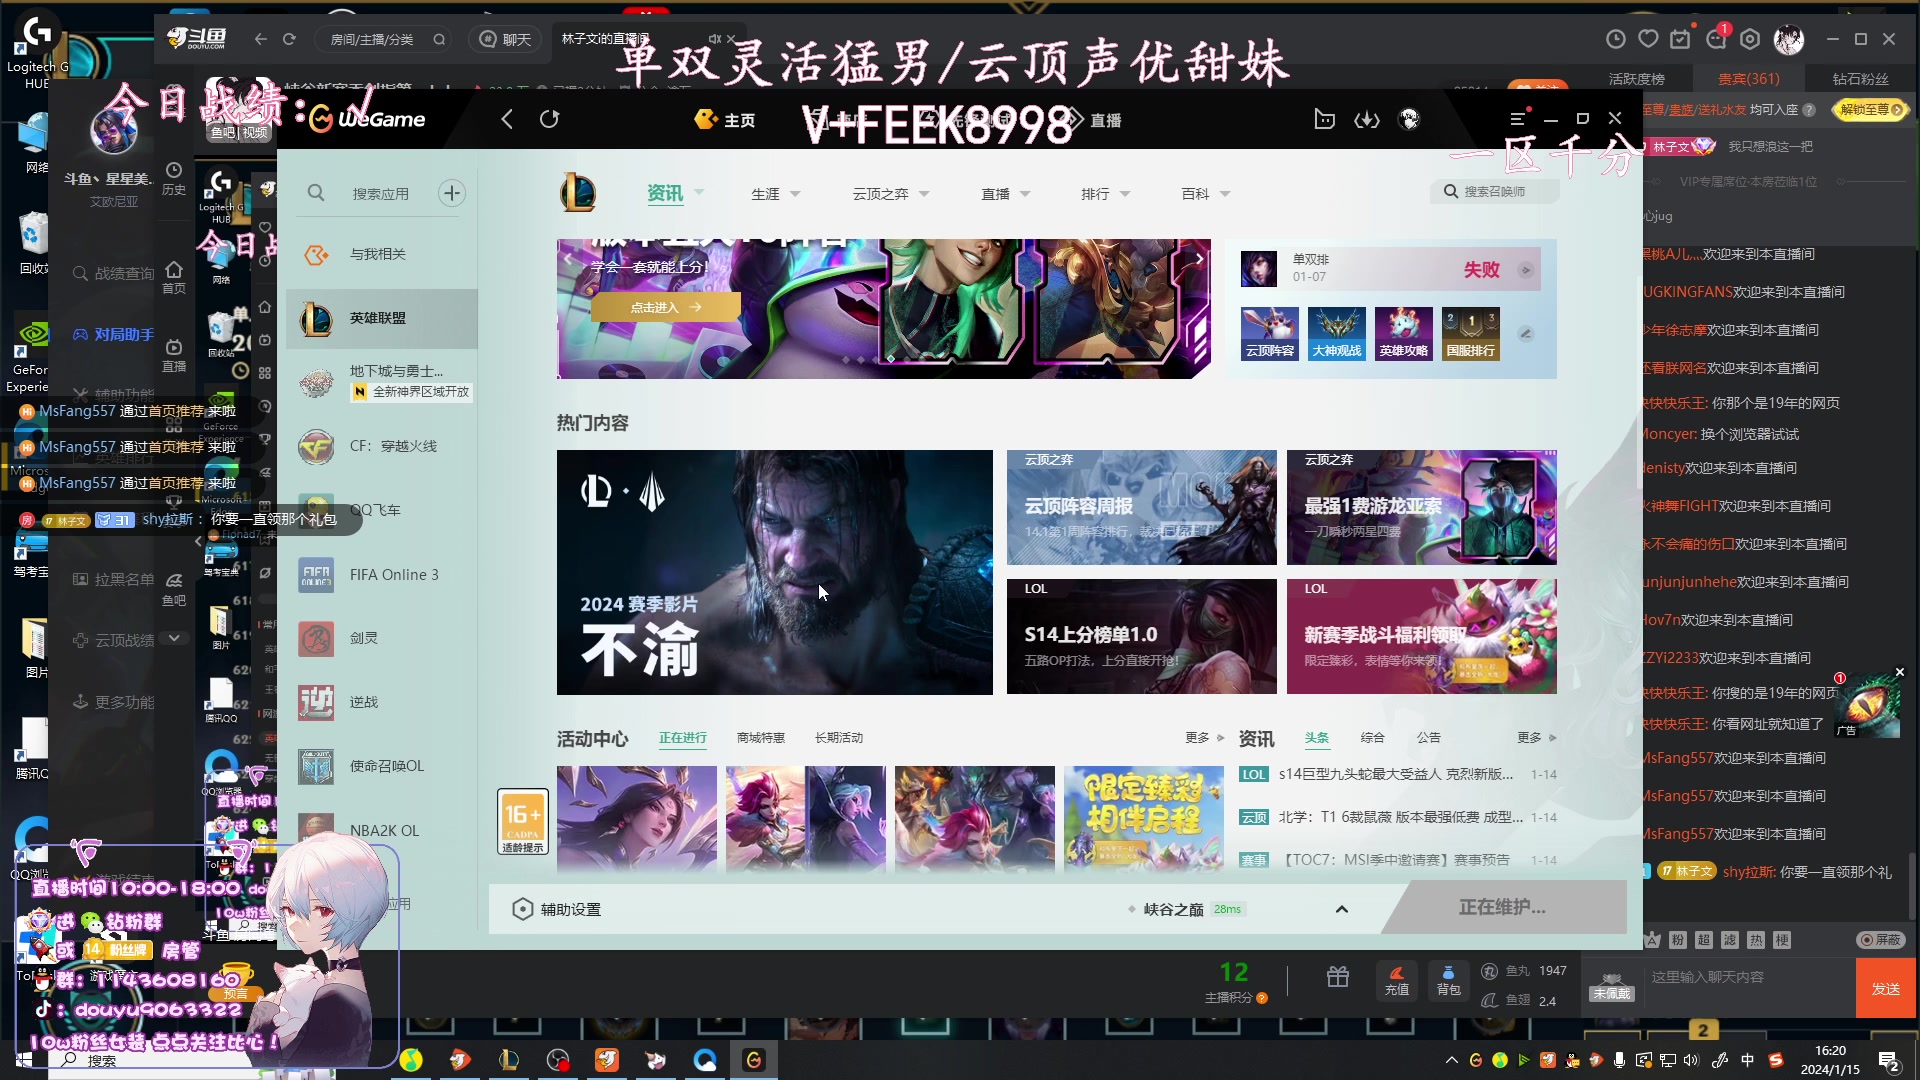Switch to 公告 news tab
This screenshot has height=1080, width=1920.
pos(1428,738)
